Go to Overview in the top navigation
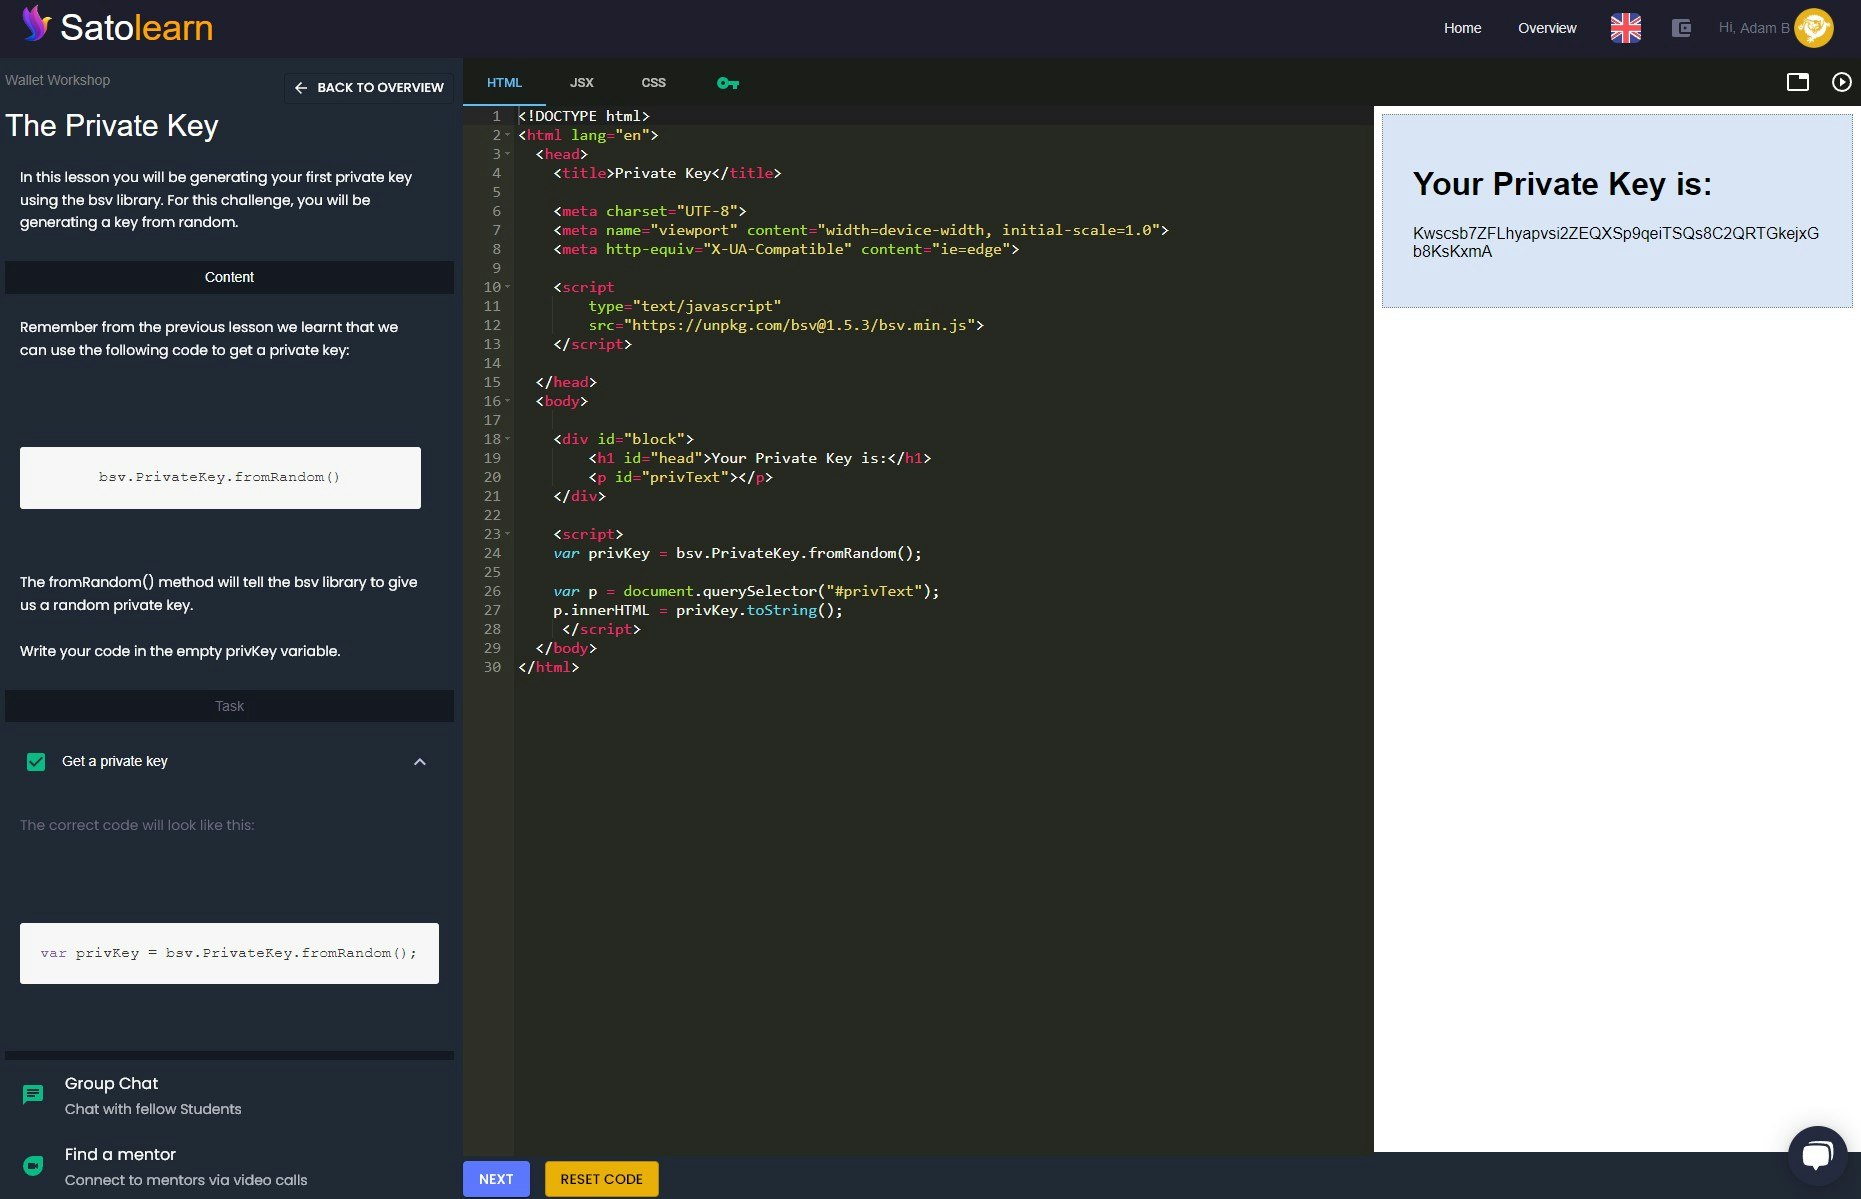 click(1547, 28)
